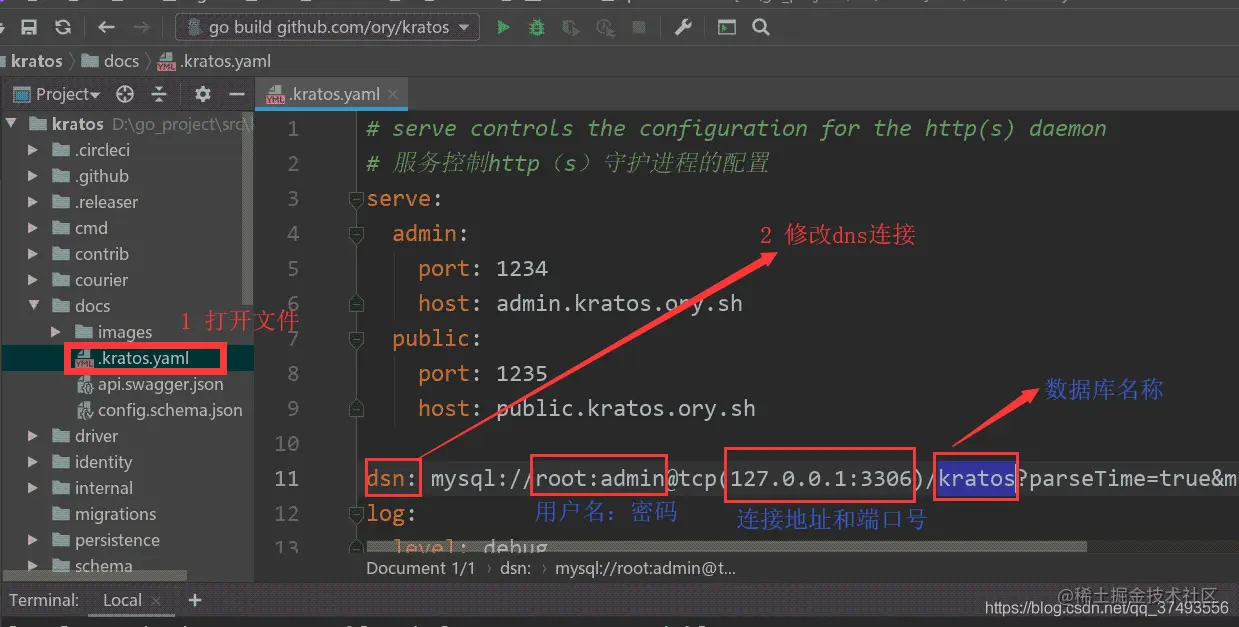This screenshot has width=1239, height=627.
Task: Open settings via the wrench icon
Action: point(683,27)
